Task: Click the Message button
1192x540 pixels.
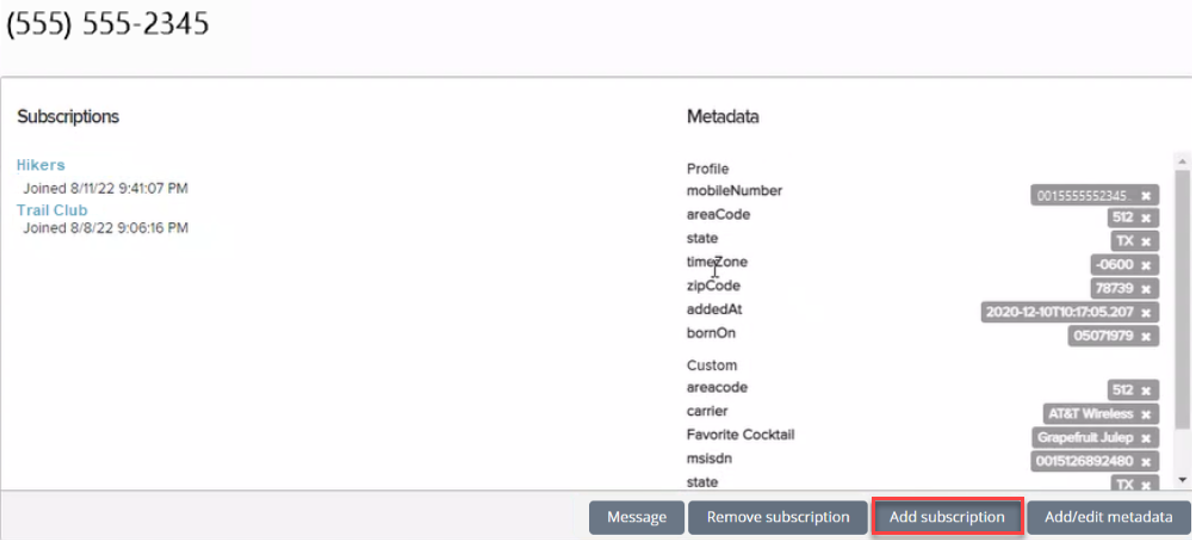Action: pos(636,517)
